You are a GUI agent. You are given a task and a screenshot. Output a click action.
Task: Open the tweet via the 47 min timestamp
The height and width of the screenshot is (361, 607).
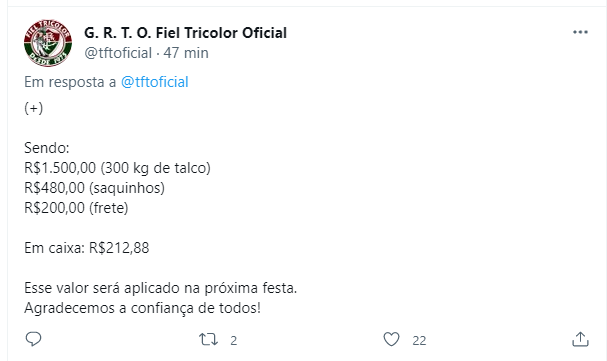click(x=186, y=53)
